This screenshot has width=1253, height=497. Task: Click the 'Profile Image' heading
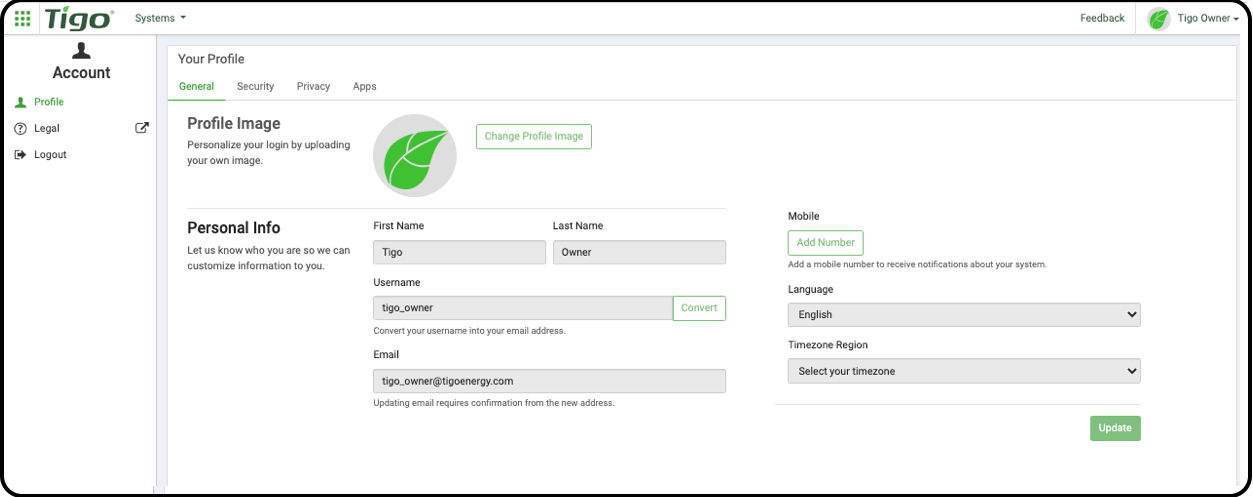click(x=234, y=123)
